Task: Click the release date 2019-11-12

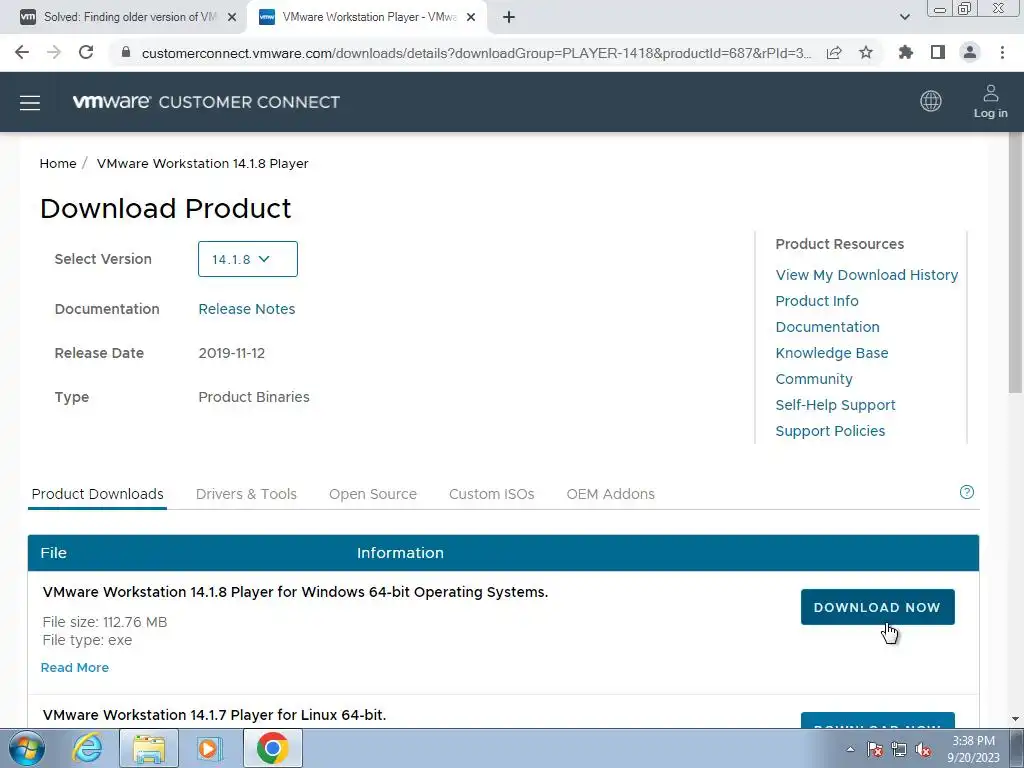Action: 232,353
